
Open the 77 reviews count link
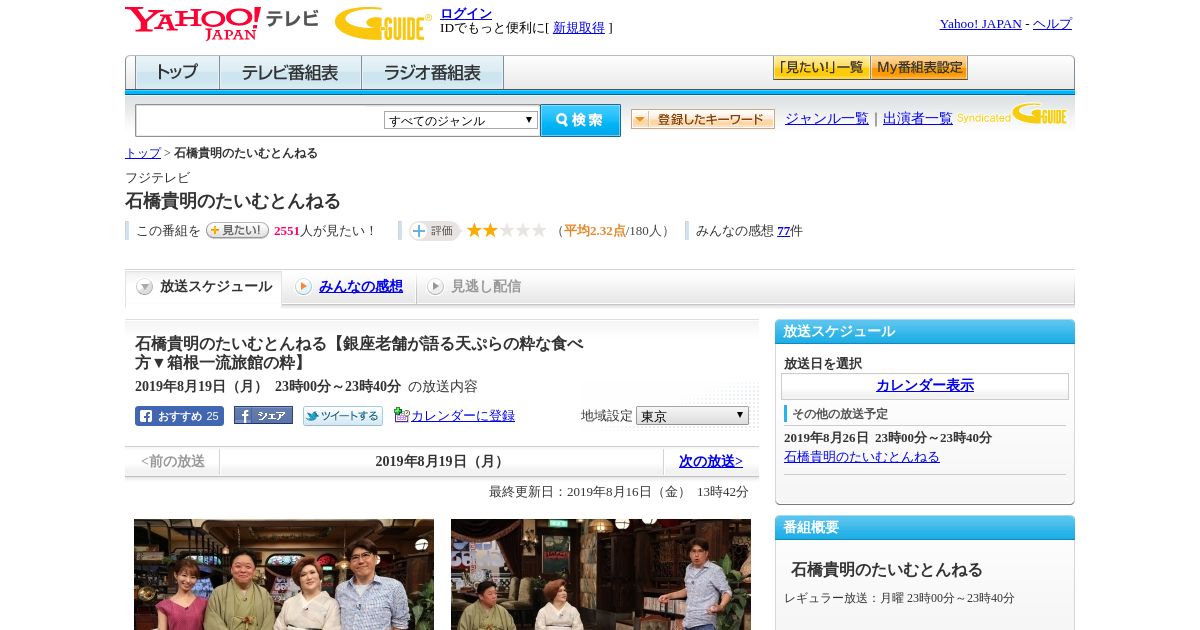point(784,231)
